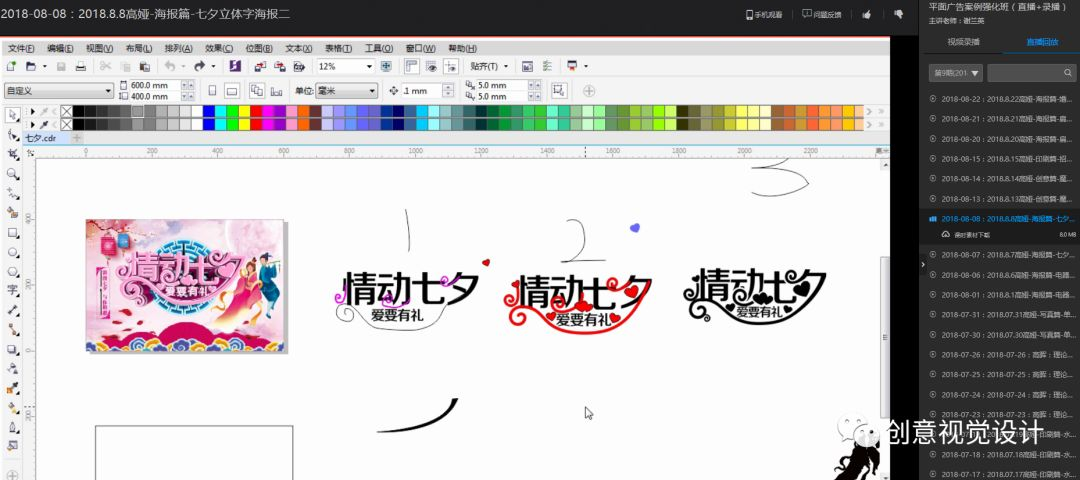
Task: Click the page width 600.0 mm field
Action: pyautogui.click(x=155, y=85)
